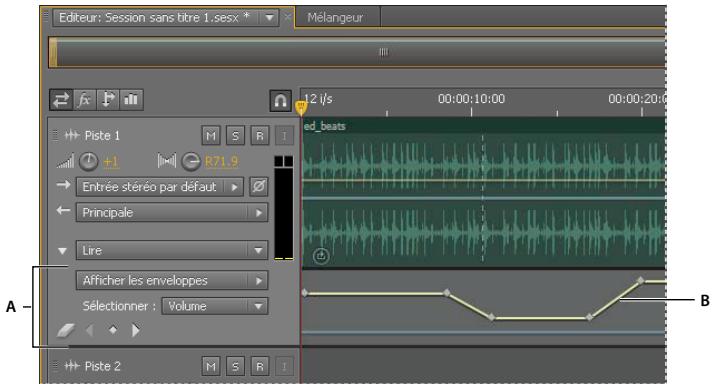Solo Piste 2 with S button
This screenshot has height=384, width=712.
[x=235, y=366]
